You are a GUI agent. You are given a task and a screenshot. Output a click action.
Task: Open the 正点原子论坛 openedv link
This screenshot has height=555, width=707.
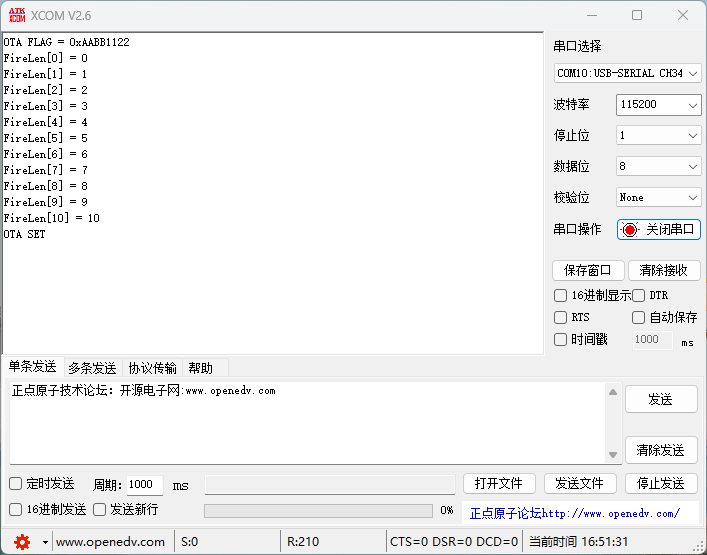(575, 513)
